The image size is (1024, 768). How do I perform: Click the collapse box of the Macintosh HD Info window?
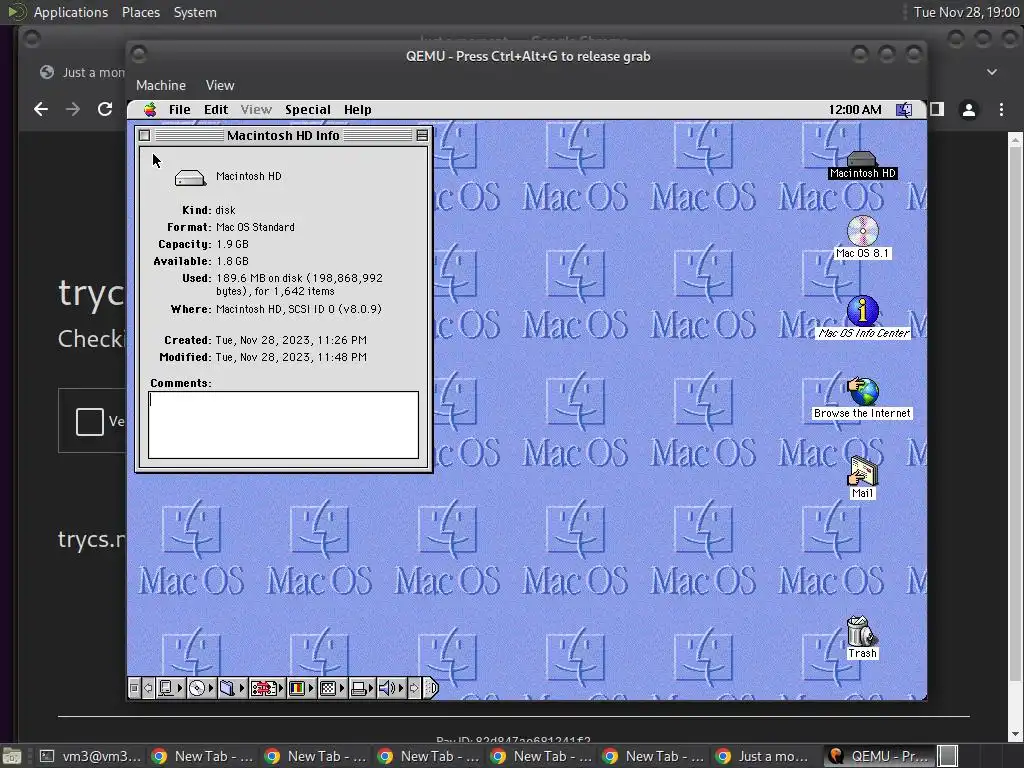point(422,135)
